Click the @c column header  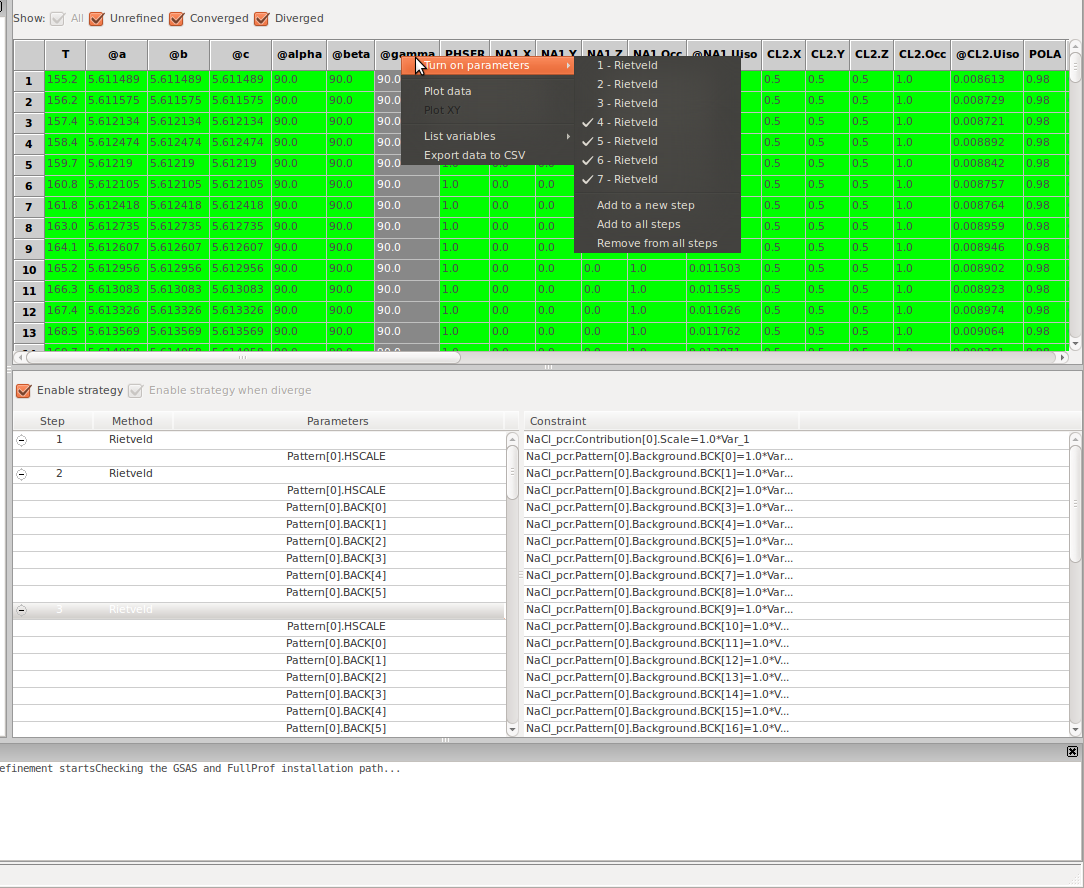241,55
